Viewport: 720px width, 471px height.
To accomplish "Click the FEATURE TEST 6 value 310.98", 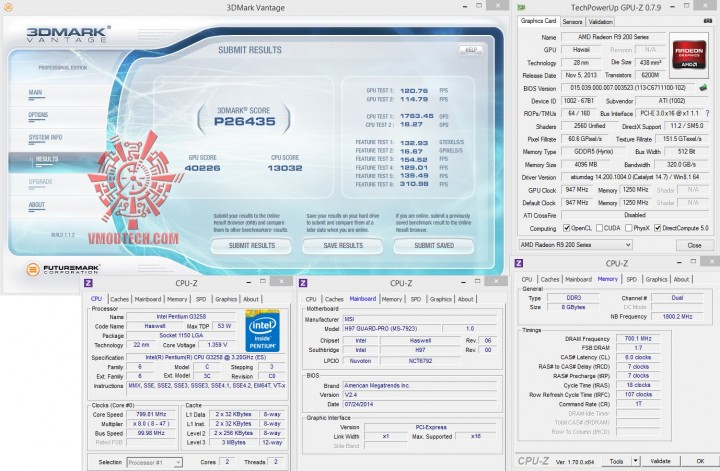I will pyautogui.click(x=414, y=184).
